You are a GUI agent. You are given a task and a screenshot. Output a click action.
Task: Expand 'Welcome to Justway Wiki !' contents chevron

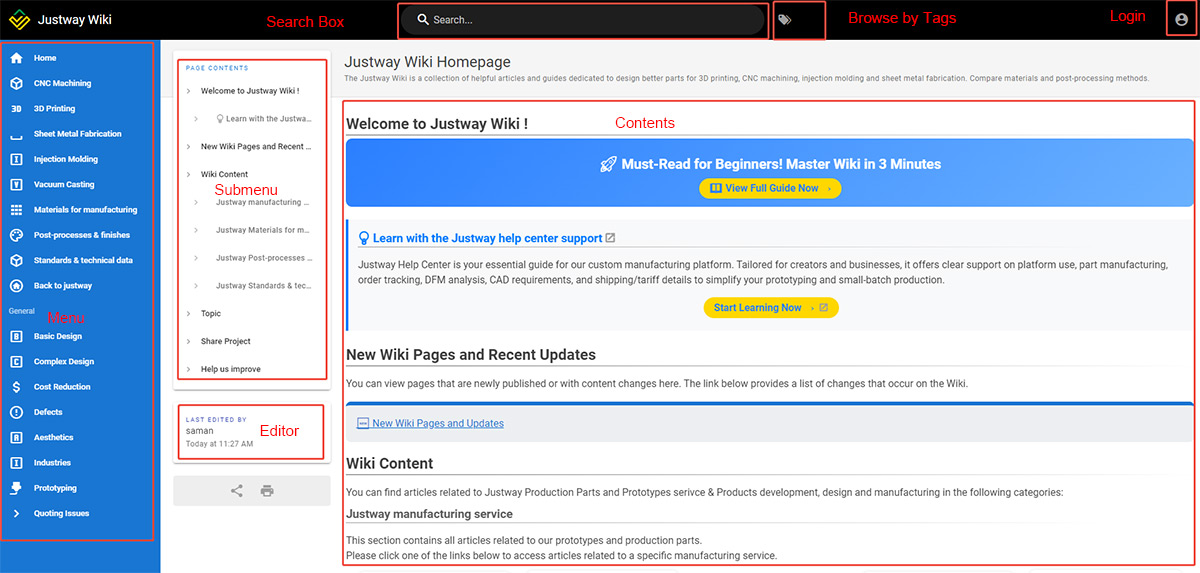(x=189, y=91)
